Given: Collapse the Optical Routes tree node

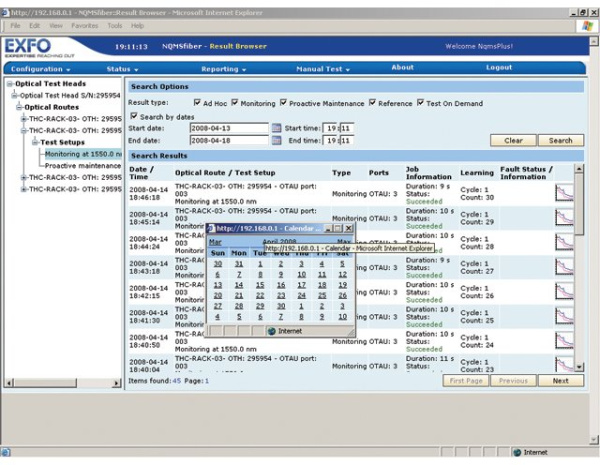Looking at the screenshot, I should [19, 107].
